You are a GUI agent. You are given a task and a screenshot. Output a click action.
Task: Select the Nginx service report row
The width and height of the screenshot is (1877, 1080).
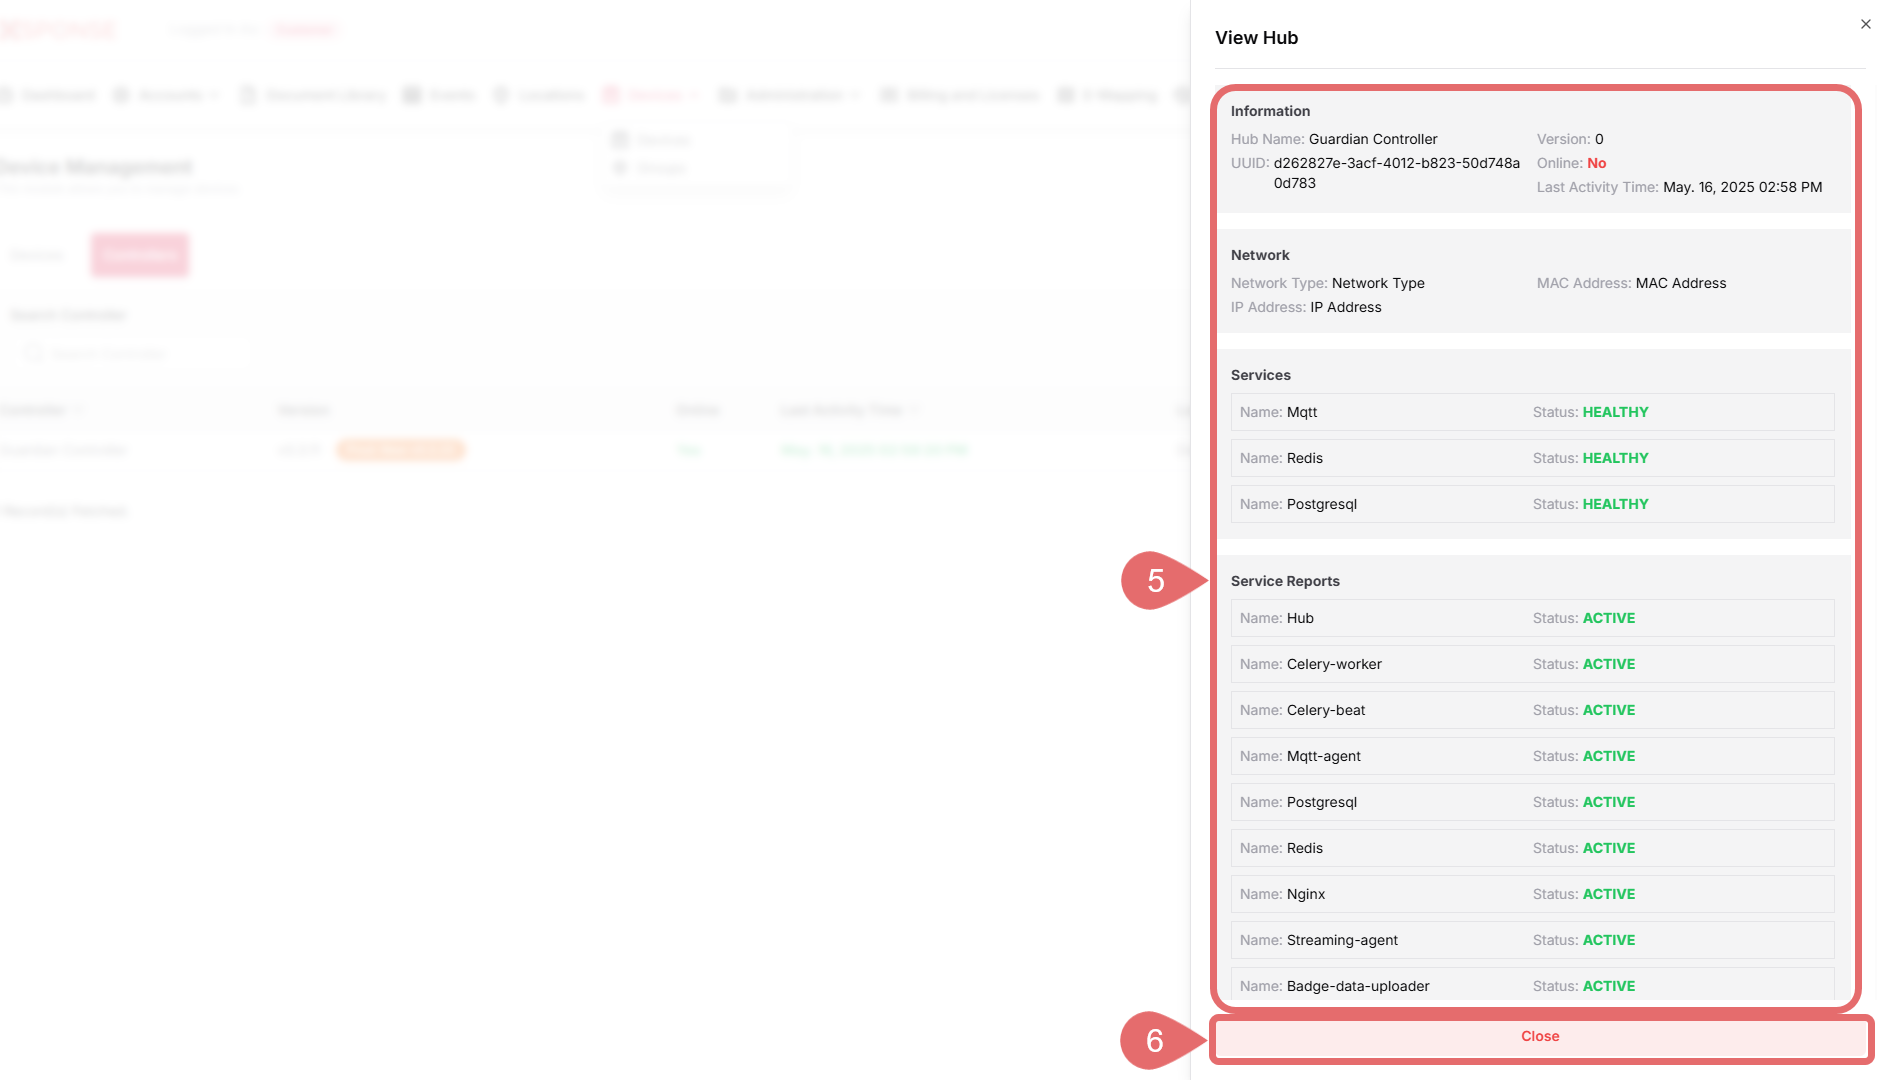(x=1531, y=894)
